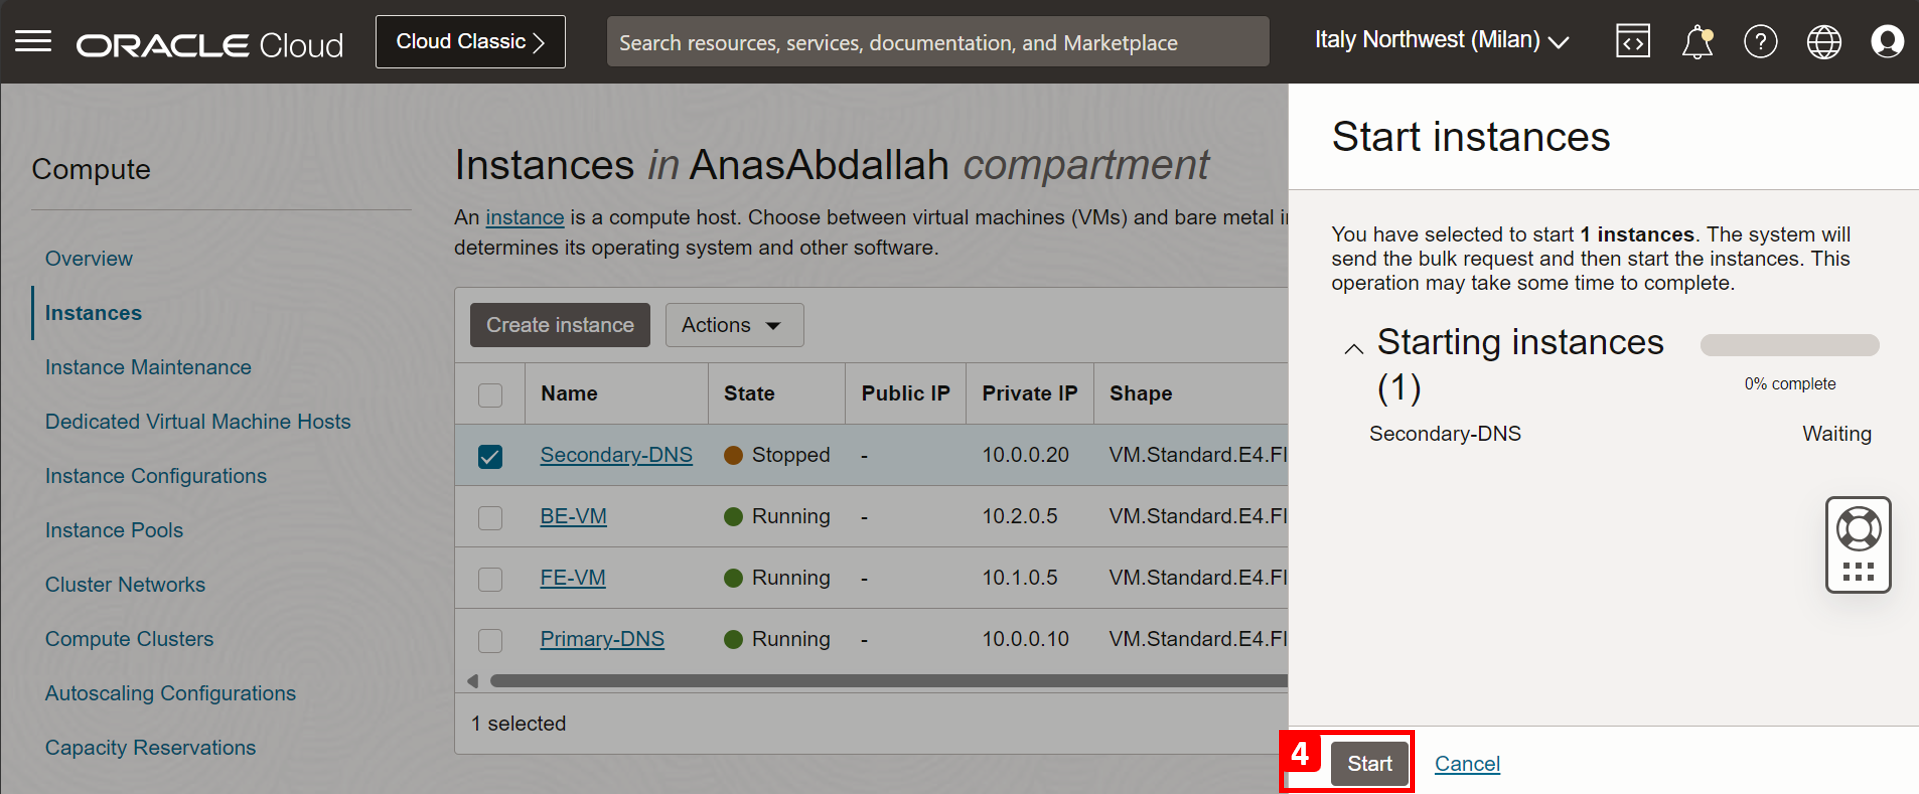Uncheck the Secondary-DNS row checkbox
1919x794 pixels.
490,456
